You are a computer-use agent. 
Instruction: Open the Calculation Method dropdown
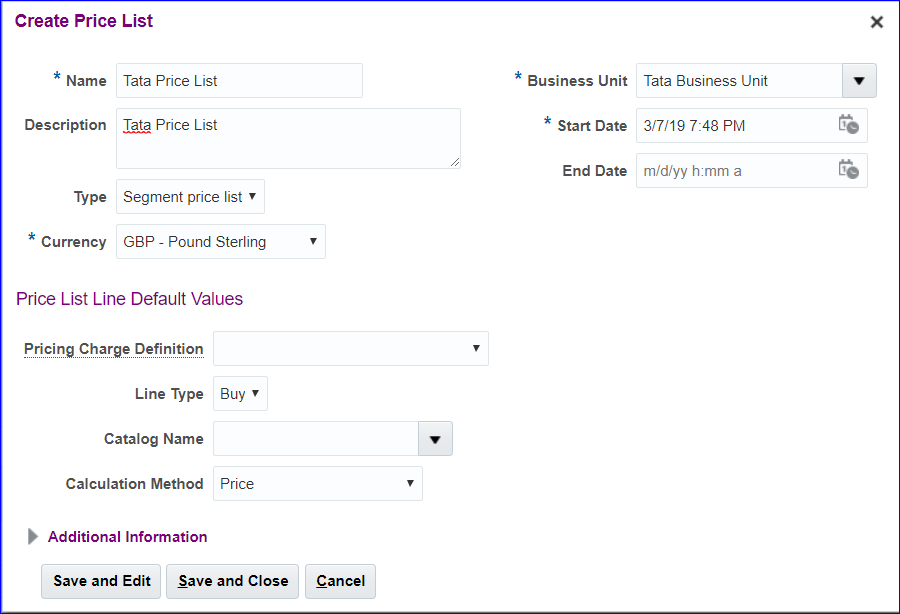coord(318,484)
